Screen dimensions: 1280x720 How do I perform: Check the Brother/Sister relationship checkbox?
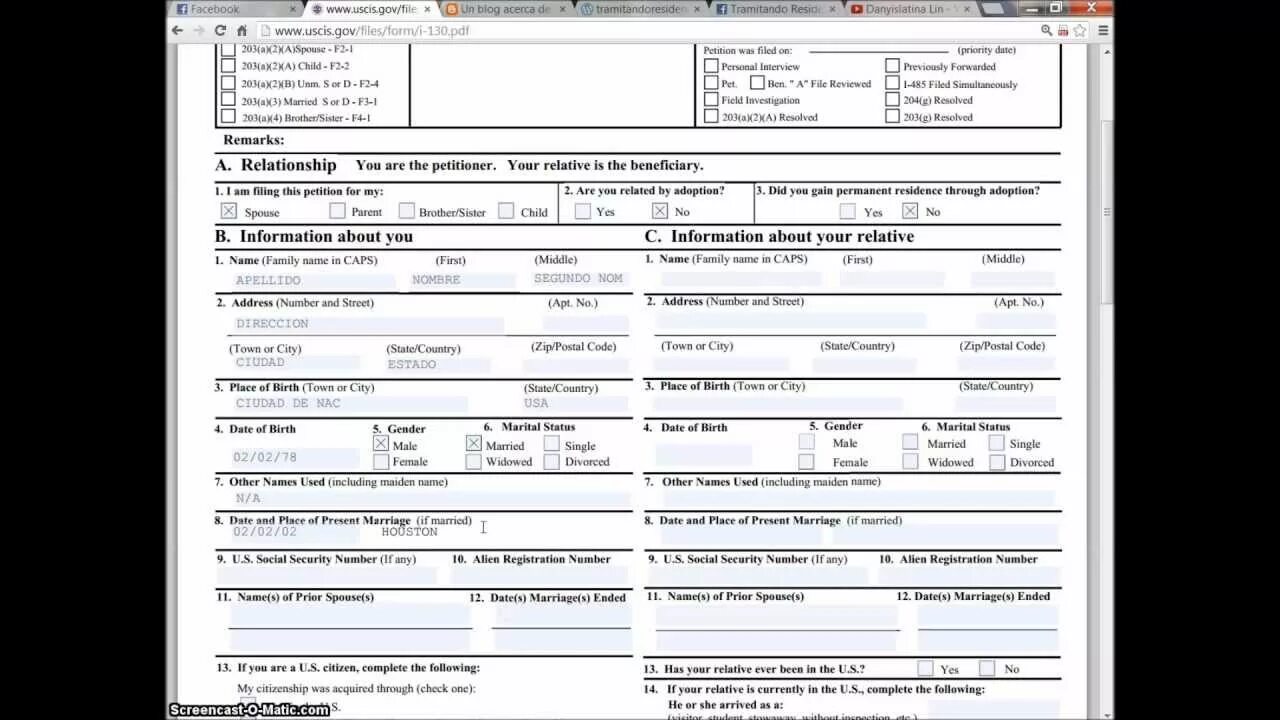(406, 211)
